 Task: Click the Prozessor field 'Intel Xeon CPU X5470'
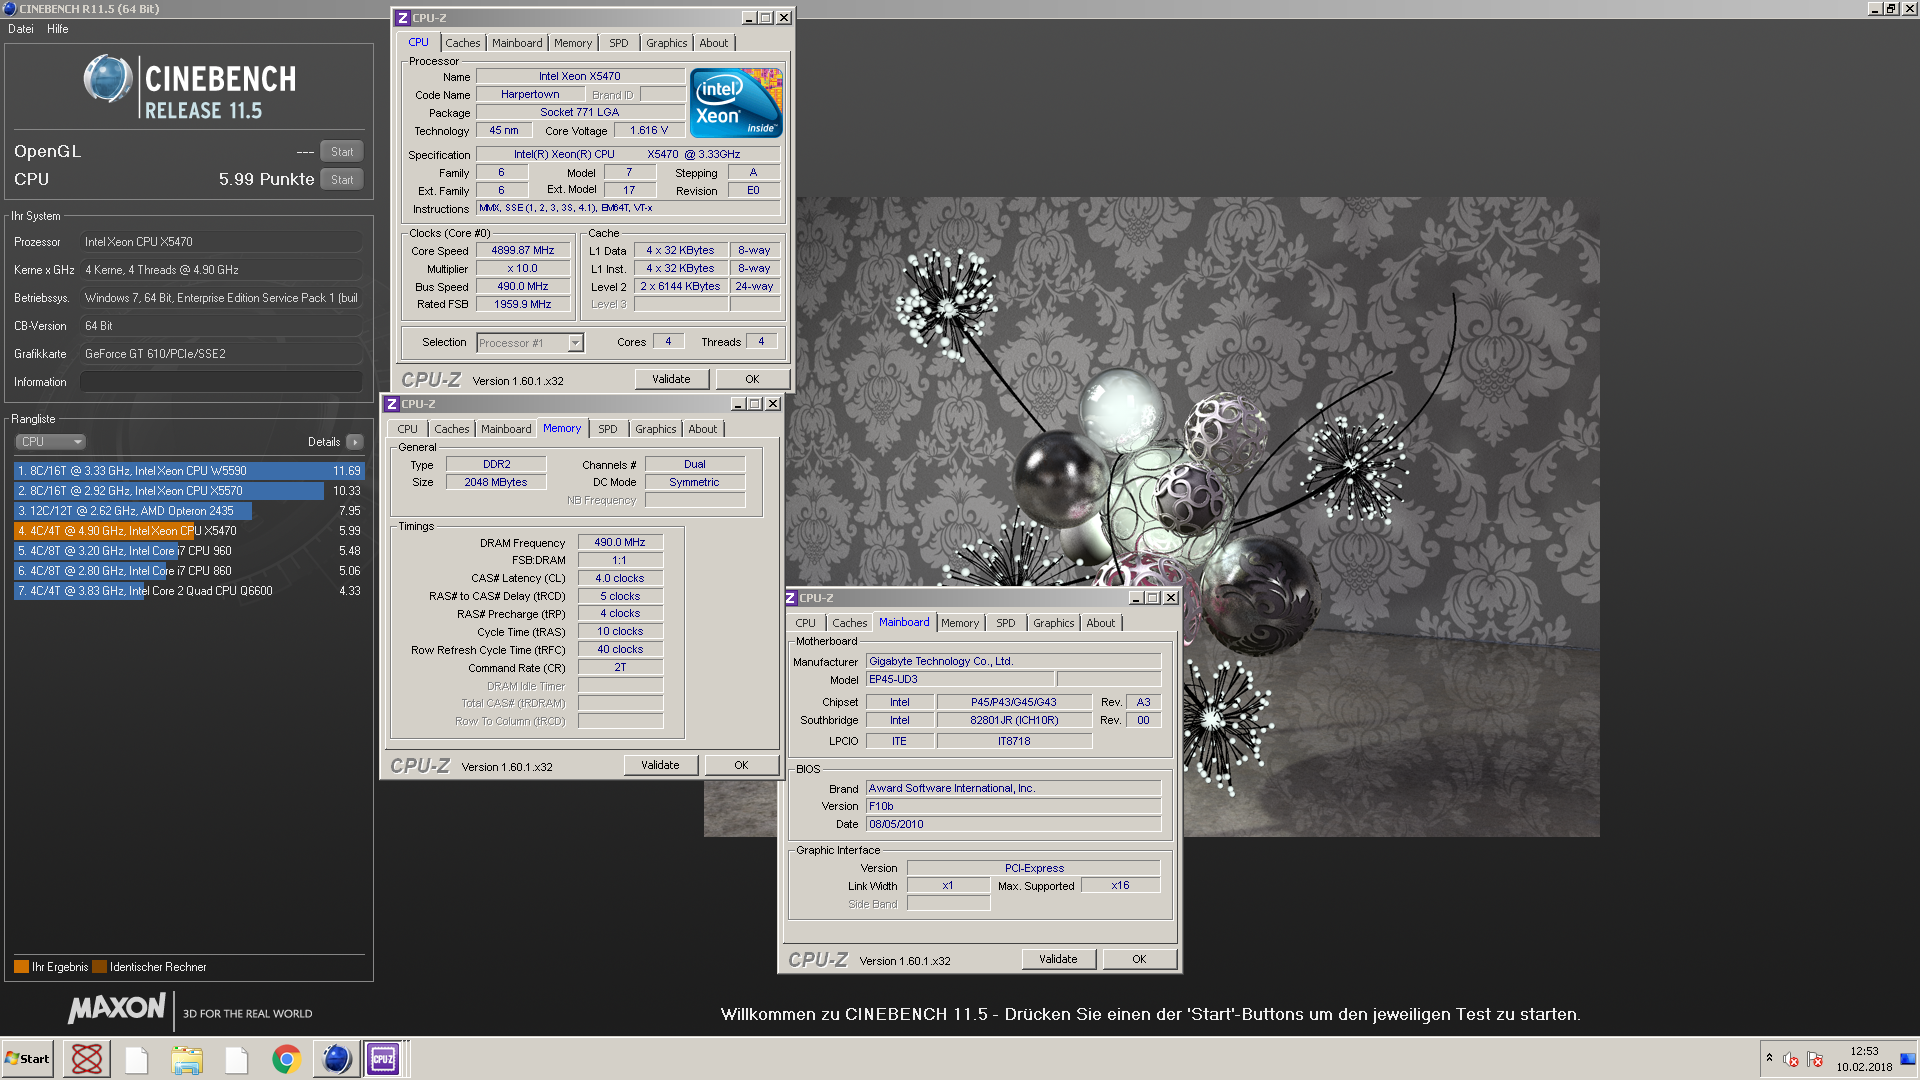(221, 242)
